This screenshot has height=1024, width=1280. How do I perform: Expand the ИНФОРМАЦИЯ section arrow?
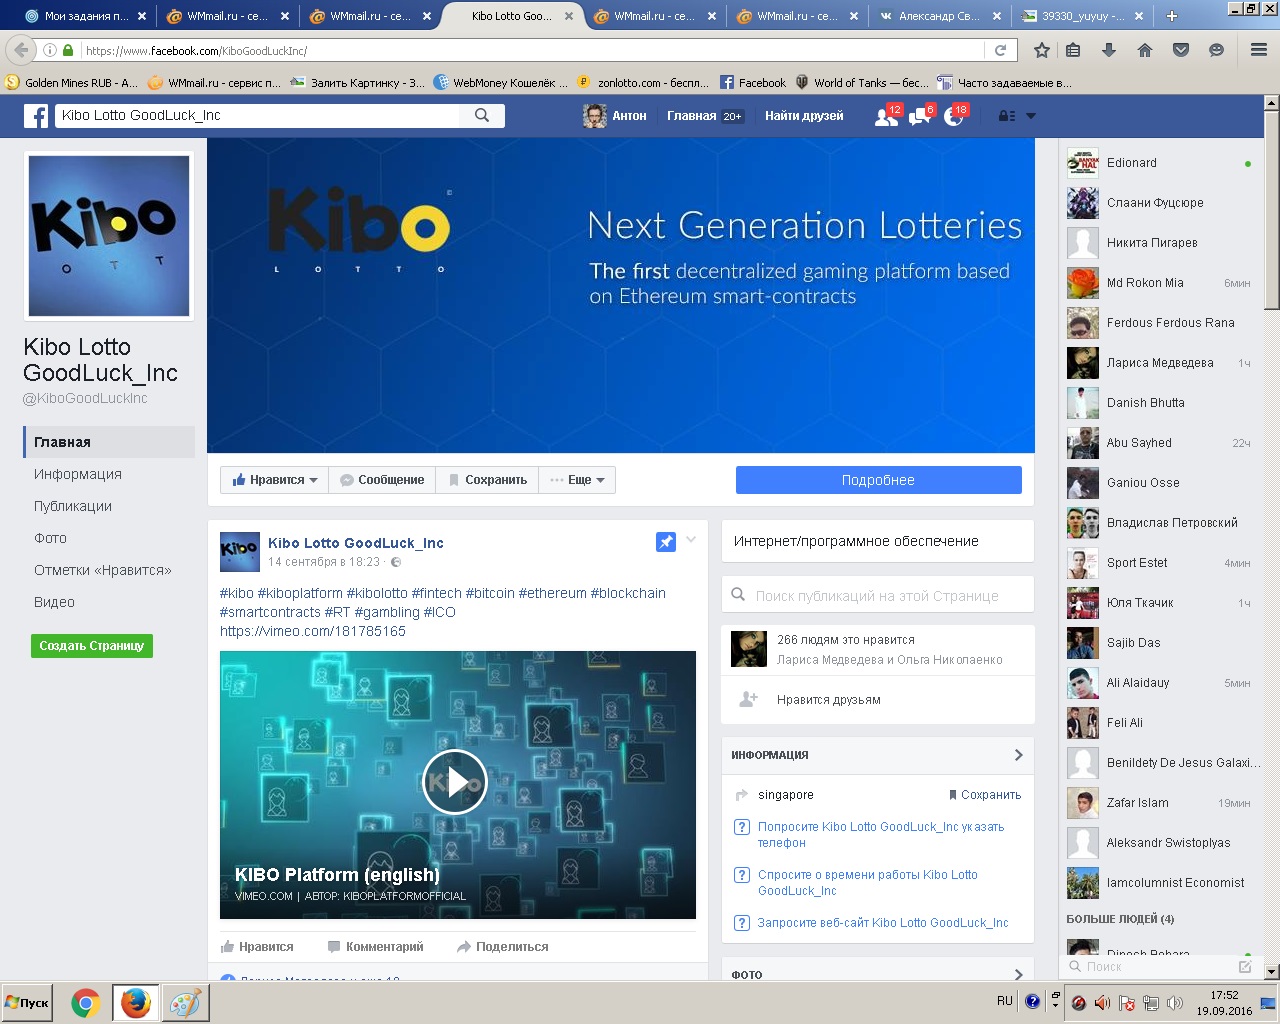(x=1018, y=755)
